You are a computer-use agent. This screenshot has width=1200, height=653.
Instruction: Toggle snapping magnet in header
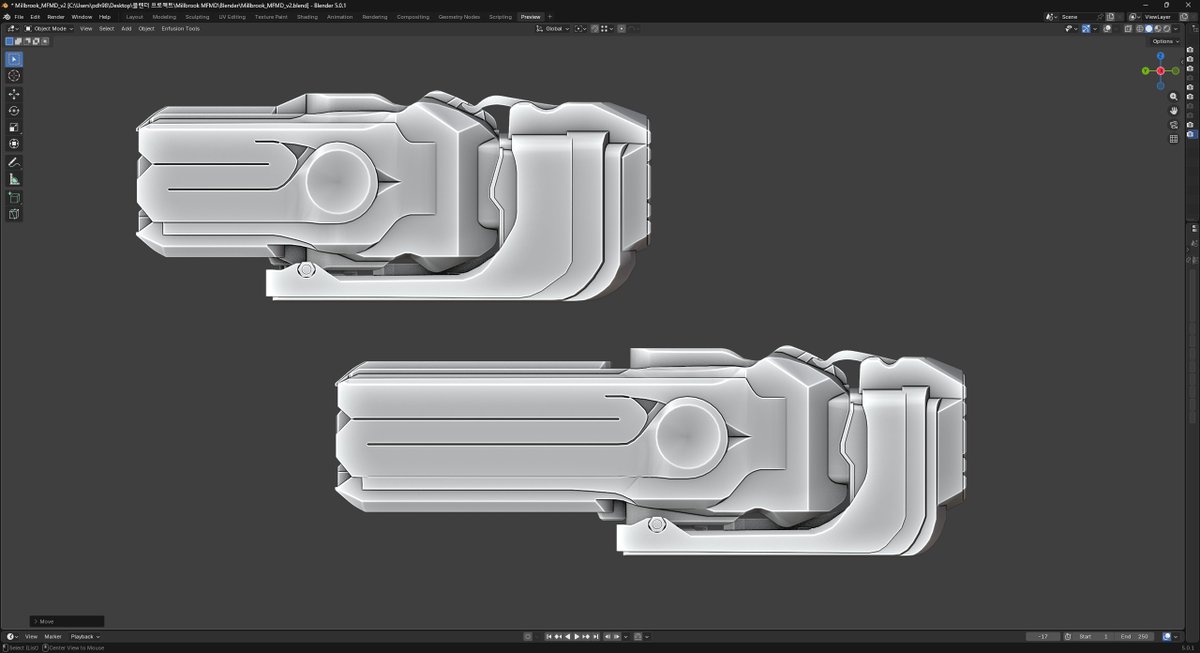pos(594,29)
